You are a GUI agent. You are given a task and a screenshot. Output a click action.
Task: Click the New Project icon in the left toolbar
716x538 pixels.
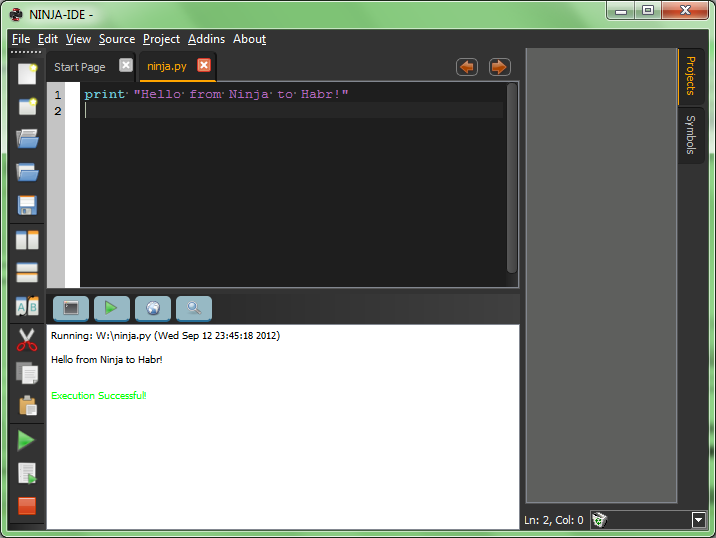(x=27, y=106)
